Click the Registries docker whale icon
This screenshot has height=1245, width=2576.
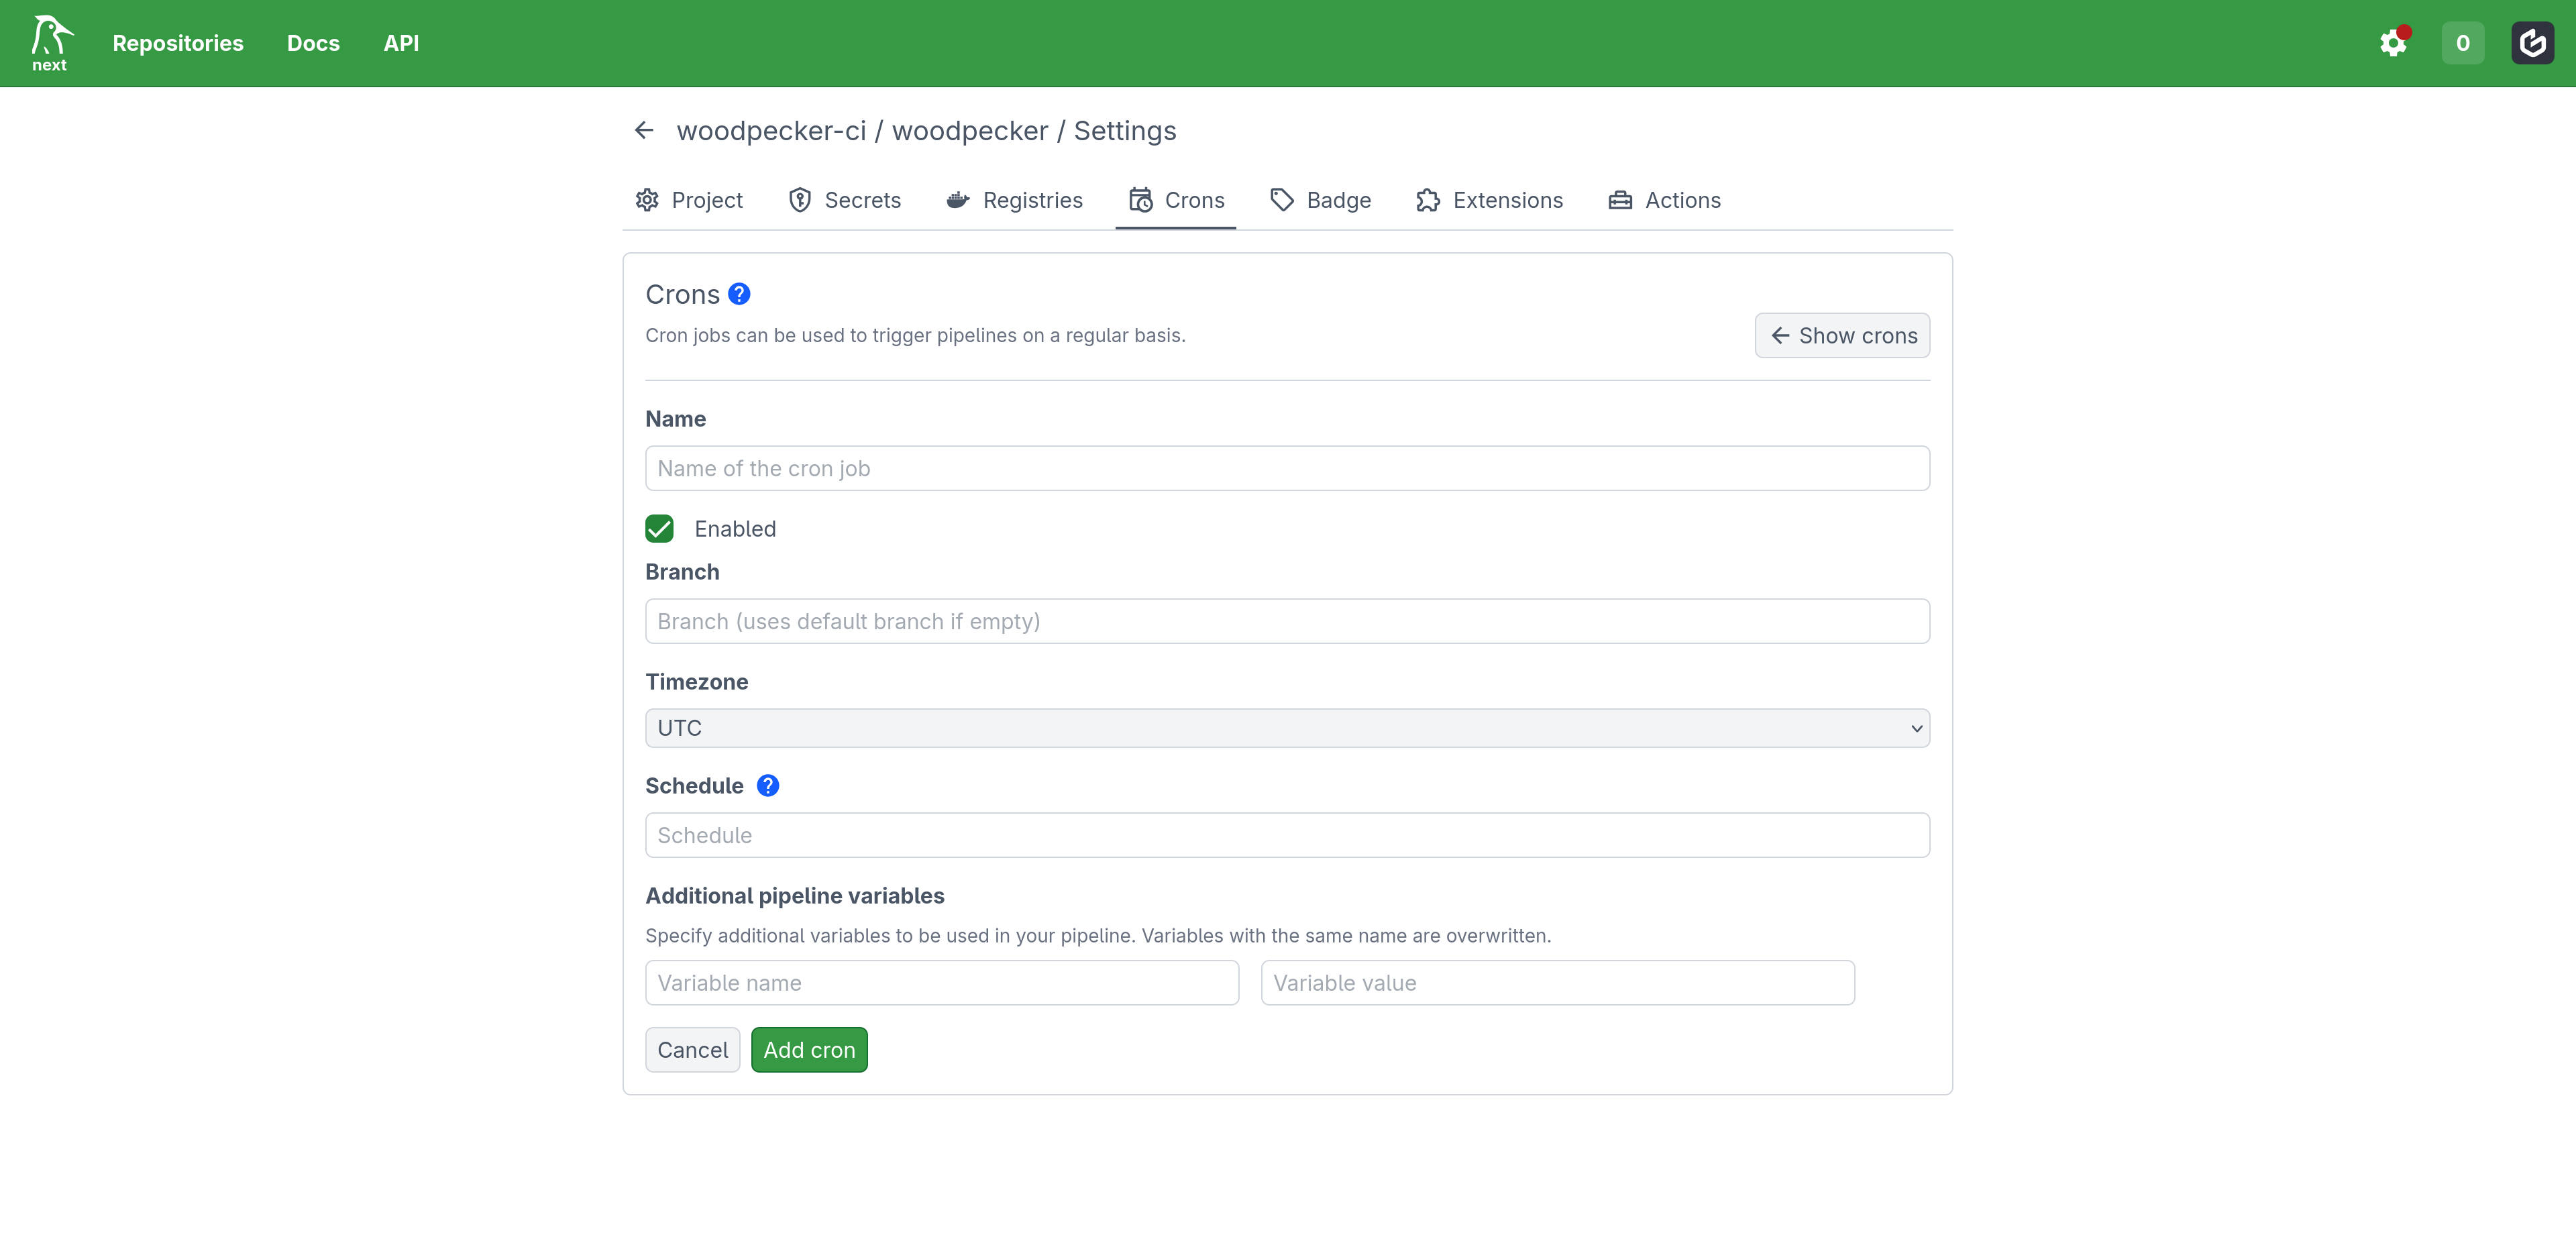coord(958,200)
